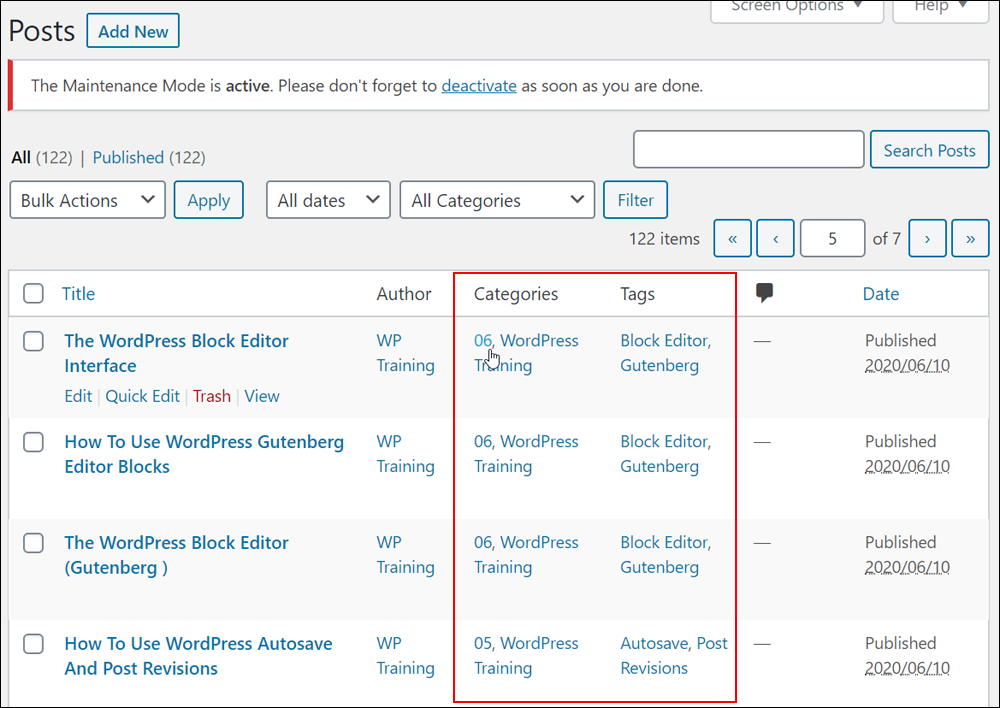Click the 2020/06/10 date in Autosave row
The image size is (1000, 708).
coord(907,668)
